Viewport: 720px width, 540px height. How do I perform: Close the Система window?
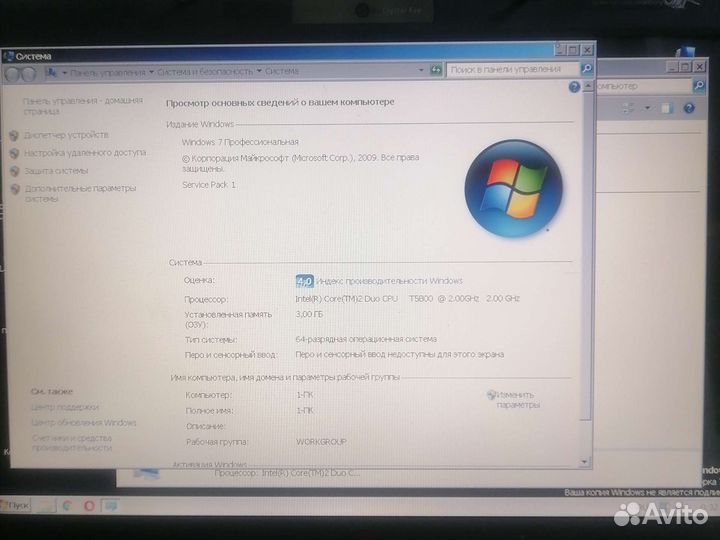tap(587, 49)
